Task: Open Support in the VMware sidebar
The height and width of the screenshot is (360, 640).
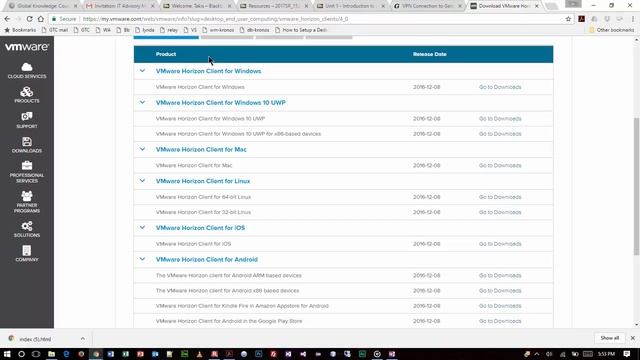Action: 27,120
